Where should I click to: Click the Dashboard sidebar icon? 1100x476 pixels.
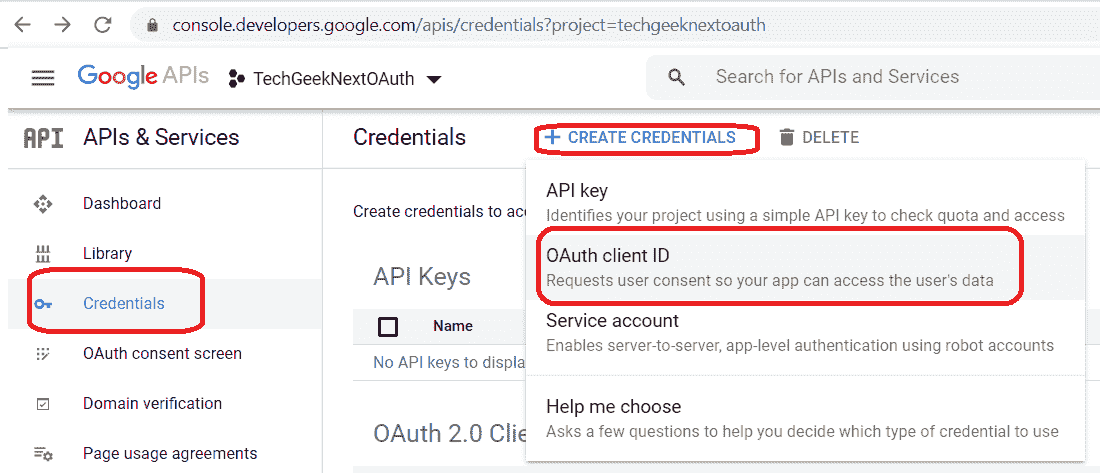43,204
